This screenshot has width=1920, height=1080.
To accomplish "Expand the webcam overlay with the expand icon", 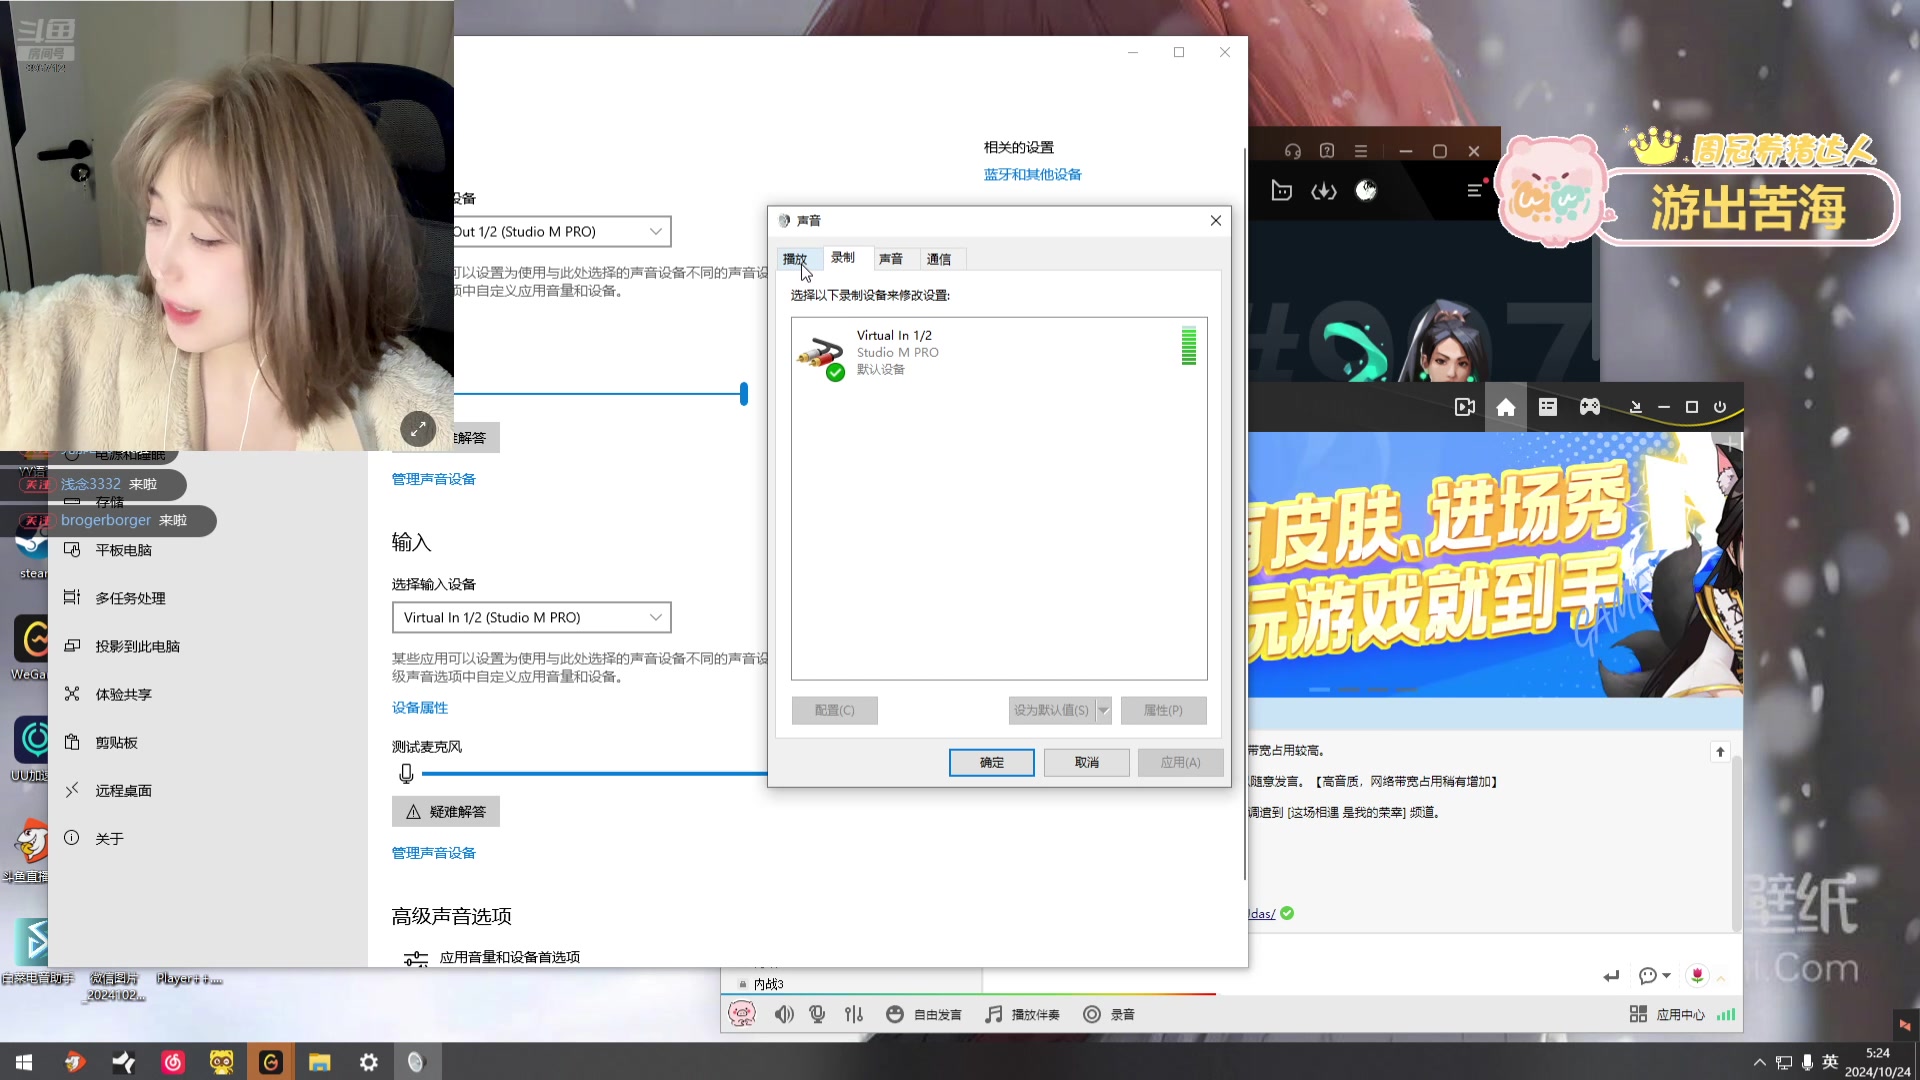I will [x=418, y=429].
